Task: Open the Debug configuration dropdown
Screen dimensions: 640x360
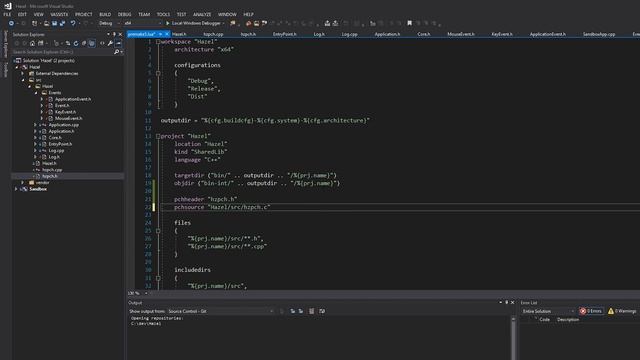Action: click(109, 23)
